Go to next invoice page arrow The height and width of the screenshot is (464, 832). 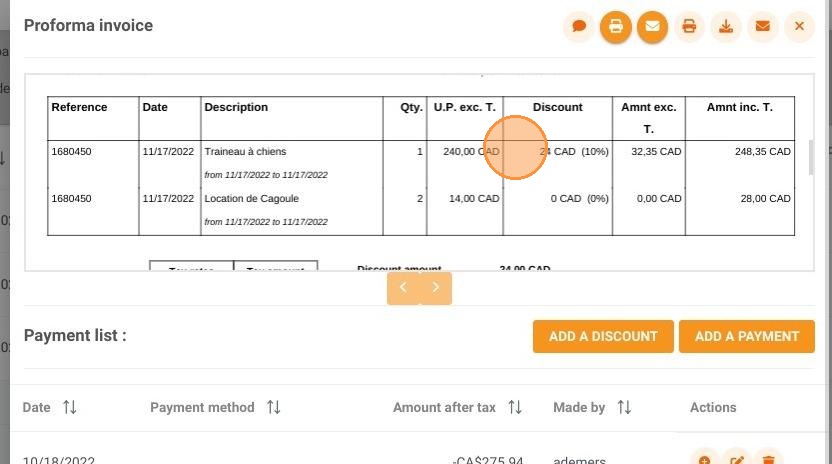pos(436,288)
